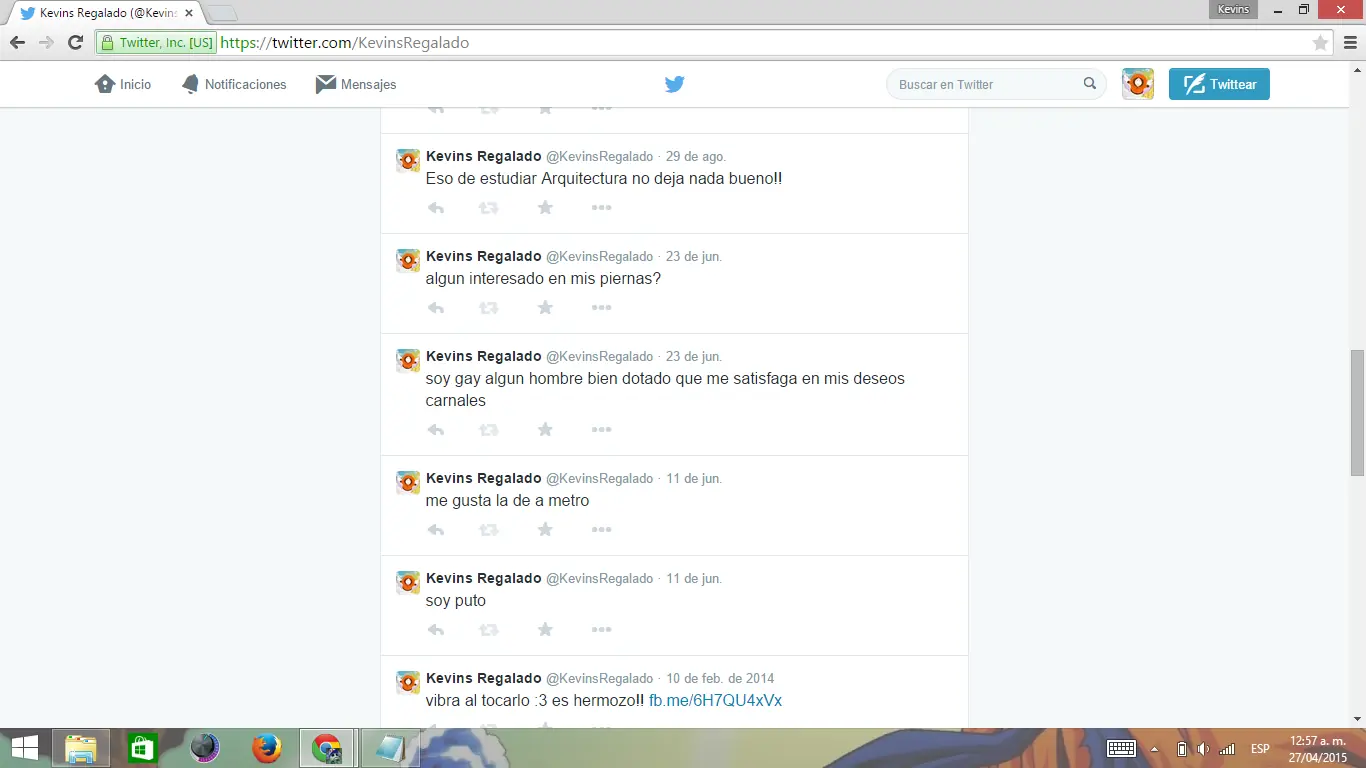
Task: Open the on-screen keyboard tray icon
Action: click(x=1121, y=749)
